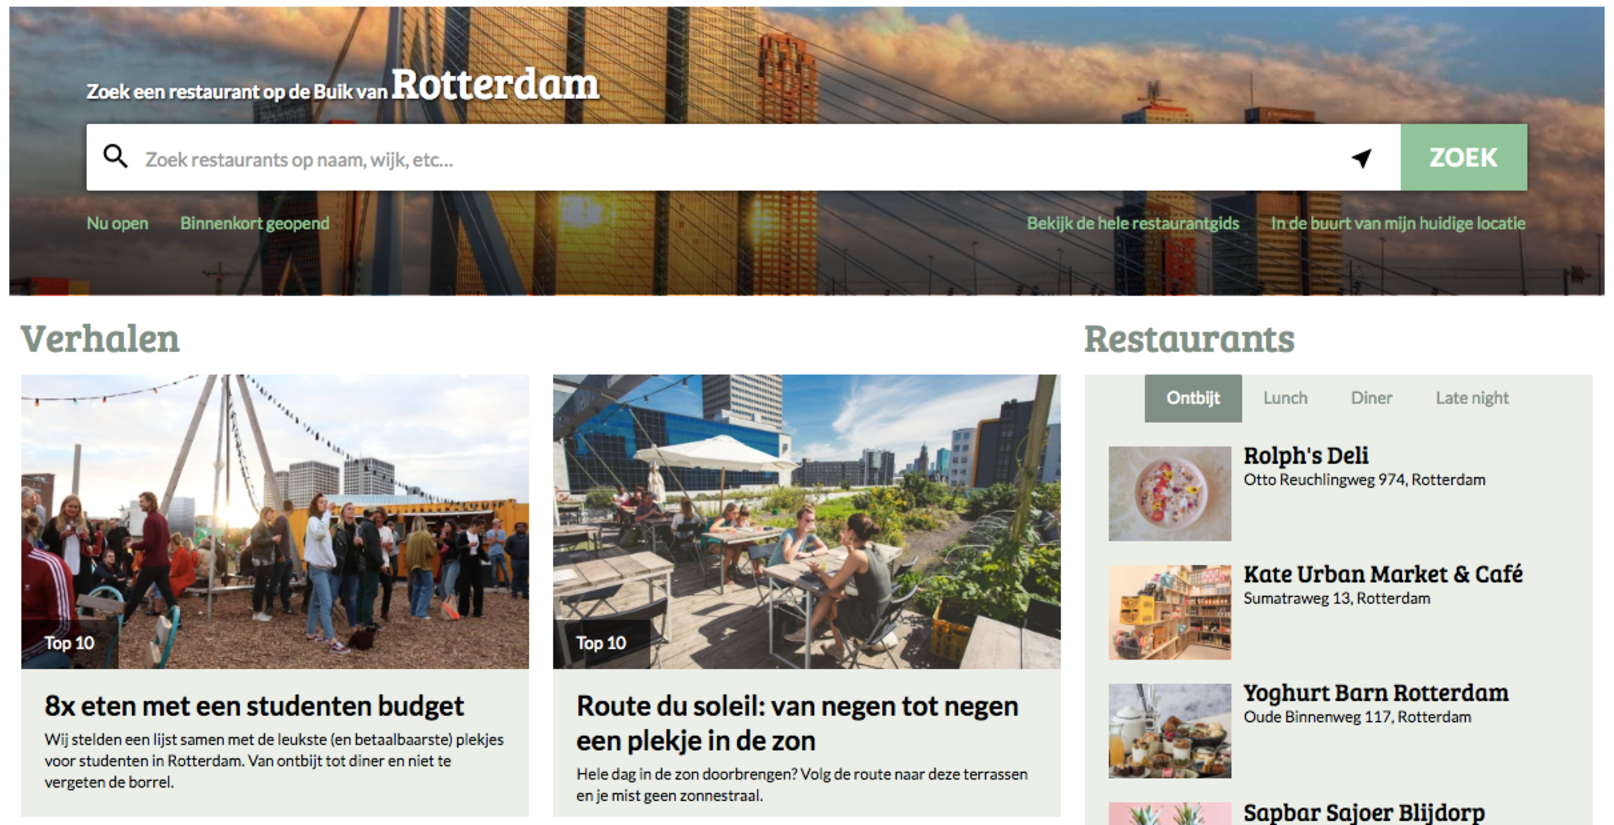This screenshot has height=825, width=1614.
Task: Open the Binnenkort geopend link
Action: point(254,223)
